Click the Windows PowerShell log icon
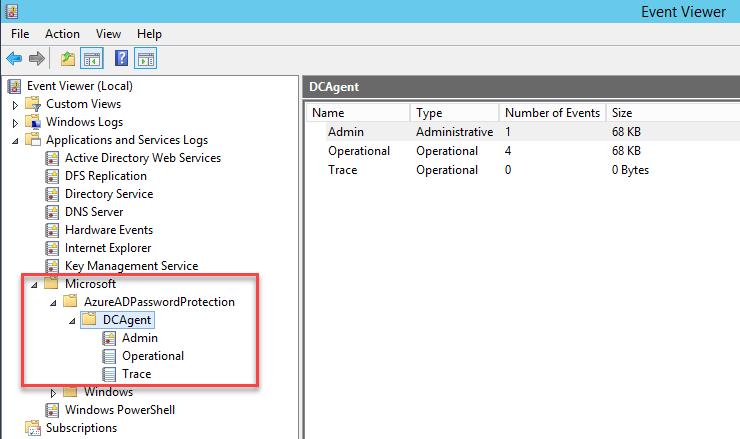The image size is (740, 439). pos(52,410)
